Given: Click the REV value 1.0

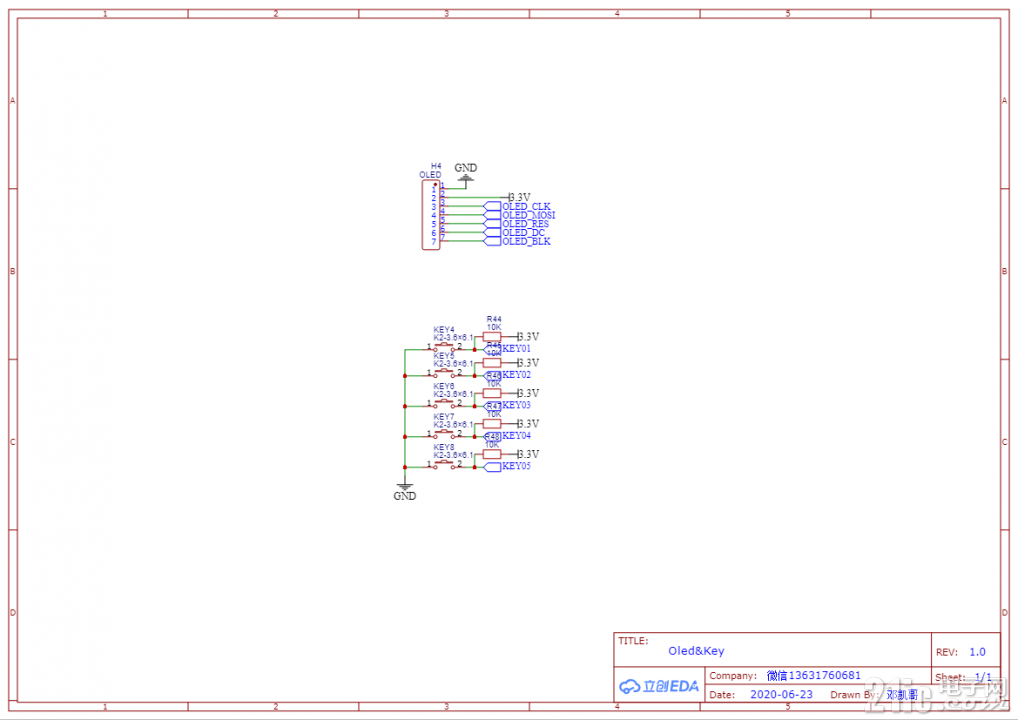Looking at the screenshot, I should 977,652.
